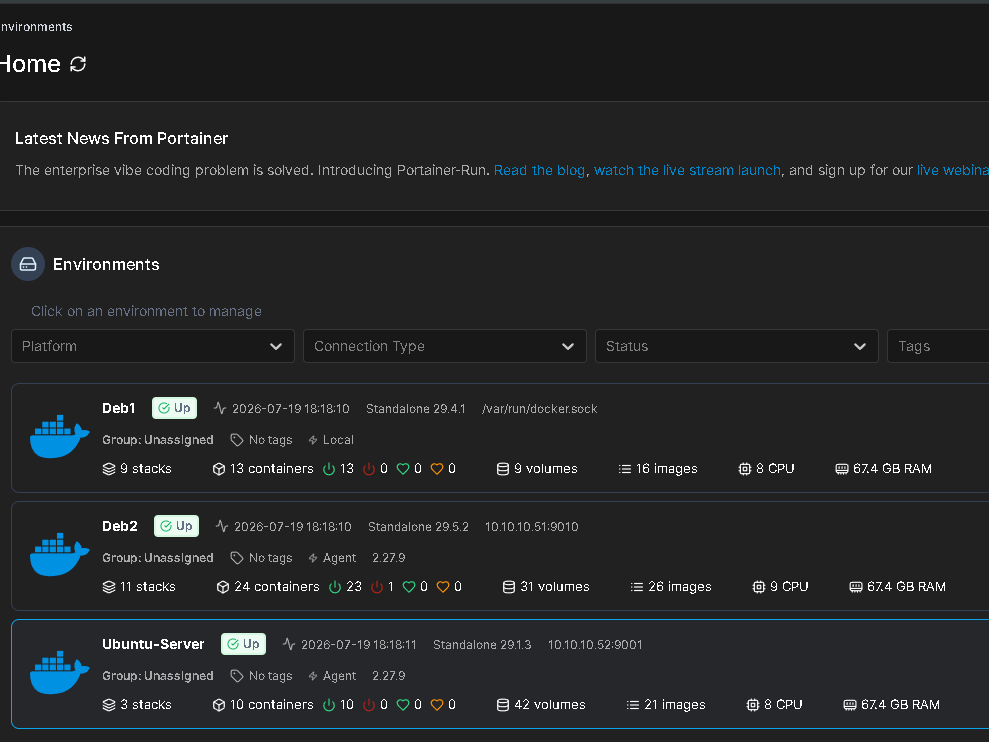Click the Ubuntu-Server Docker whale logo

[x=59, y=672]
